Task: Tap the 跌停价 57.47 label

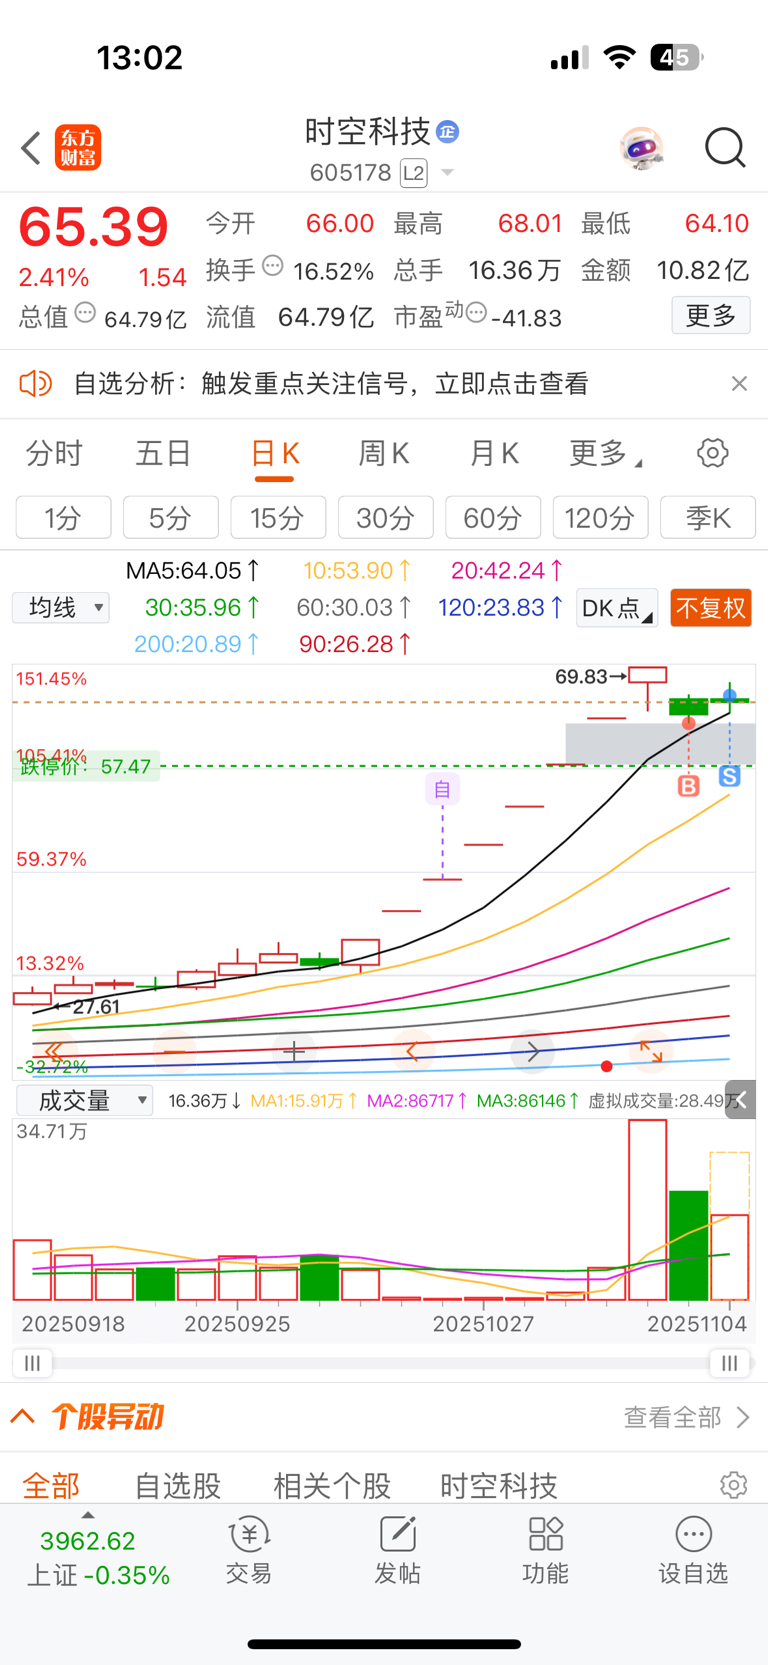Action: tap(87, 767)
